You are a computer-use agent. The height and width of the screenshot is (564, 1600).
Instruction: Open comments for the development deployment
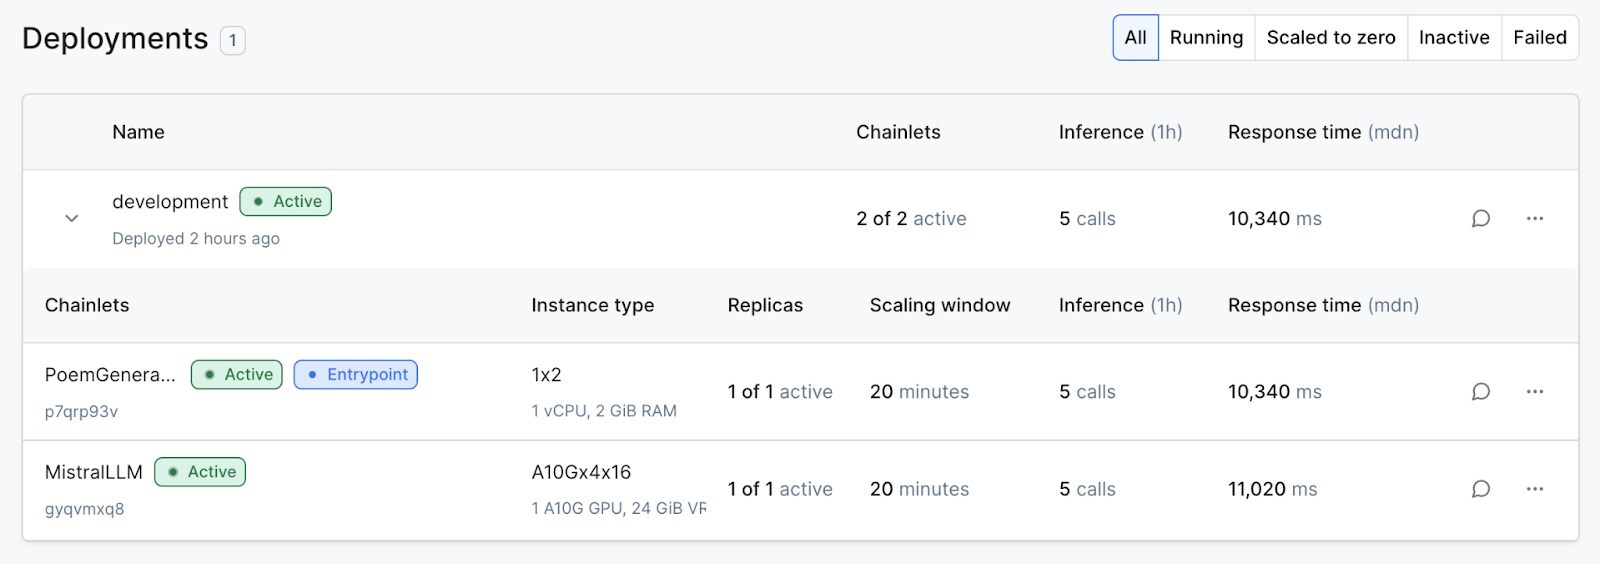[x=1480, y=218]
